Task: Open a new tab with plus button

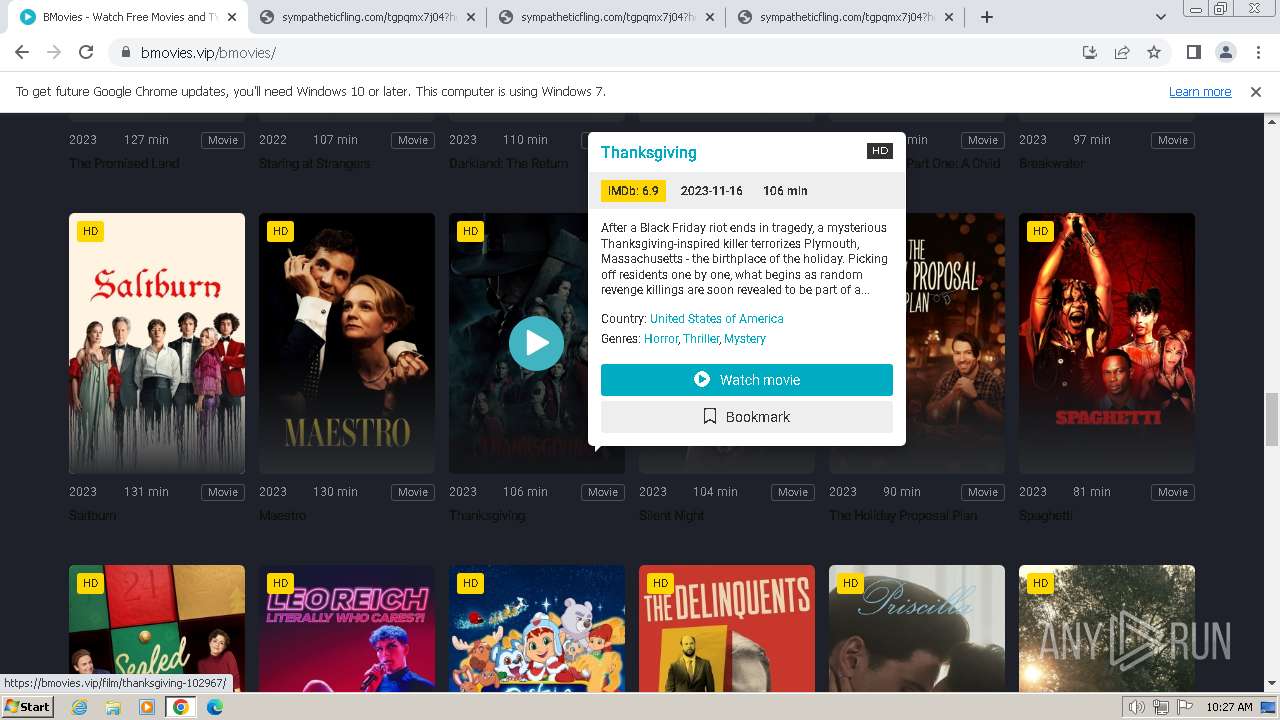Action: tap(986, 17)
